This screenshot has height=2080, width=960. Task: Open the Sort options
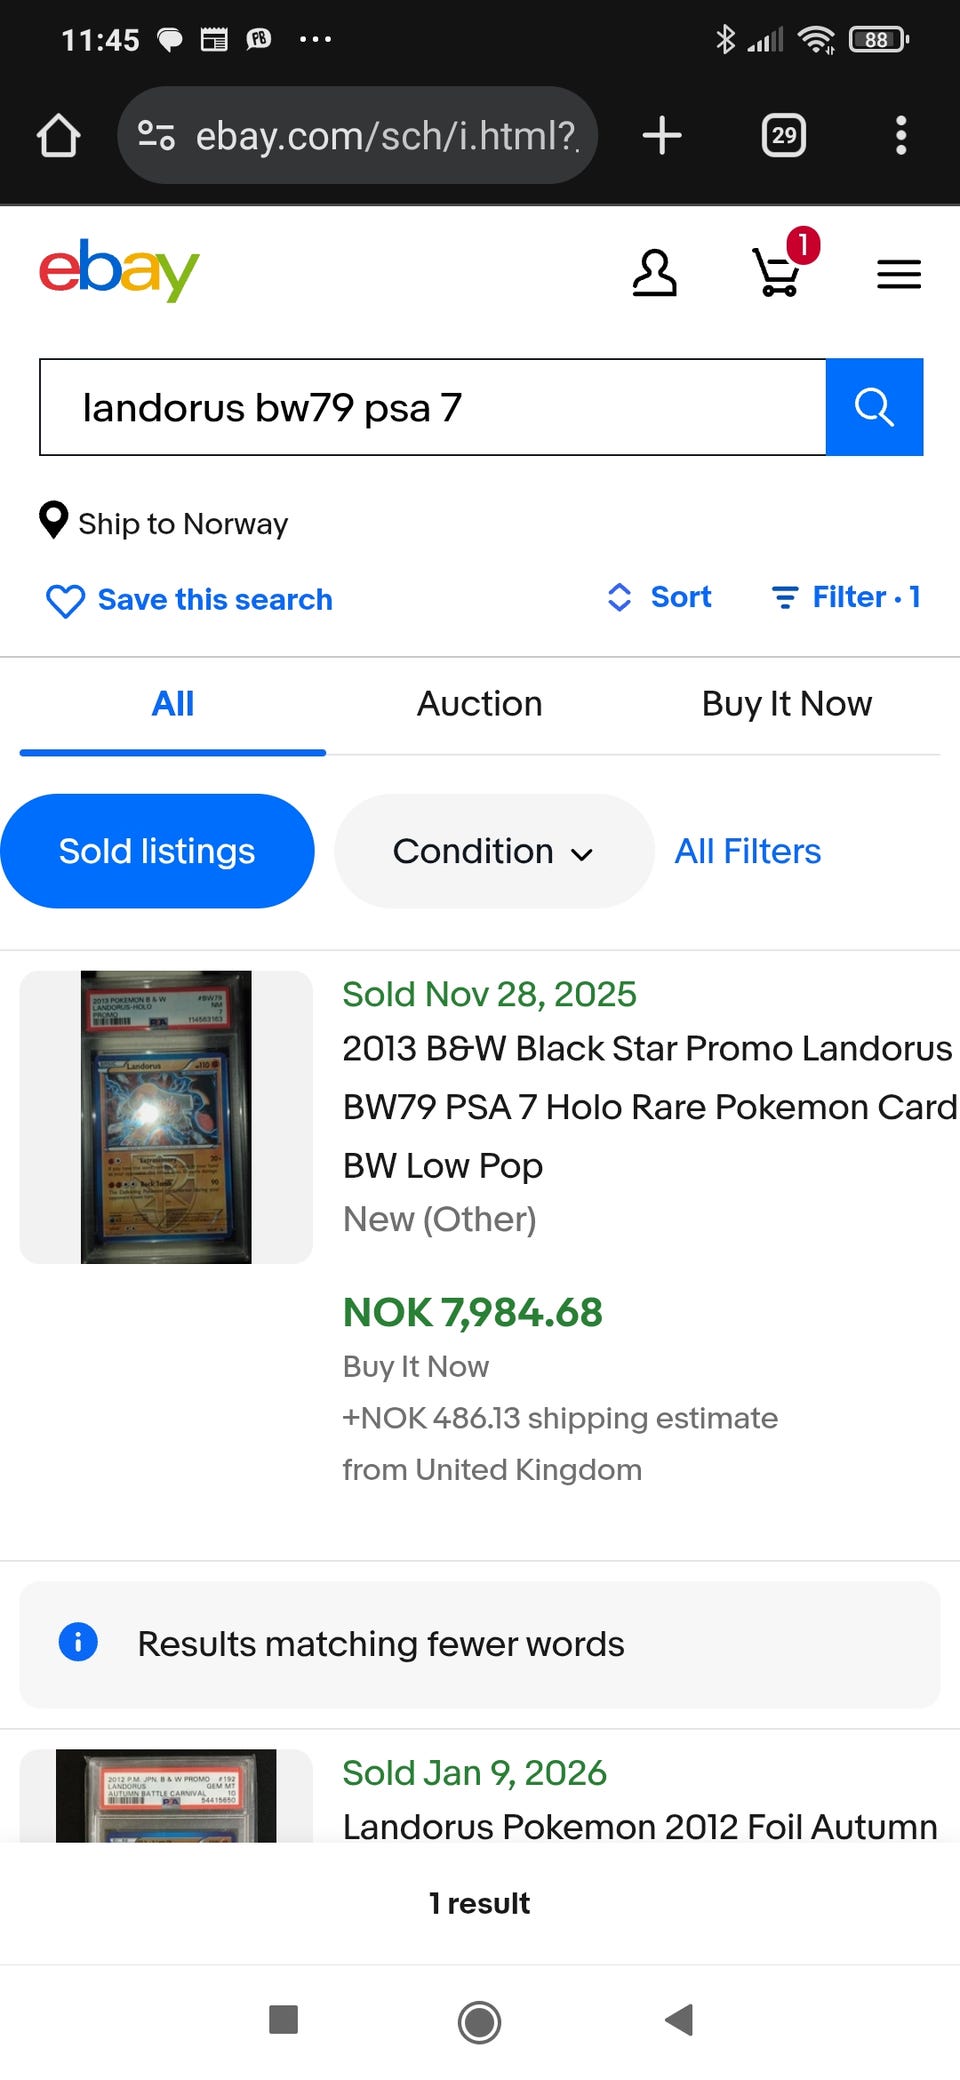pos(660,597)
